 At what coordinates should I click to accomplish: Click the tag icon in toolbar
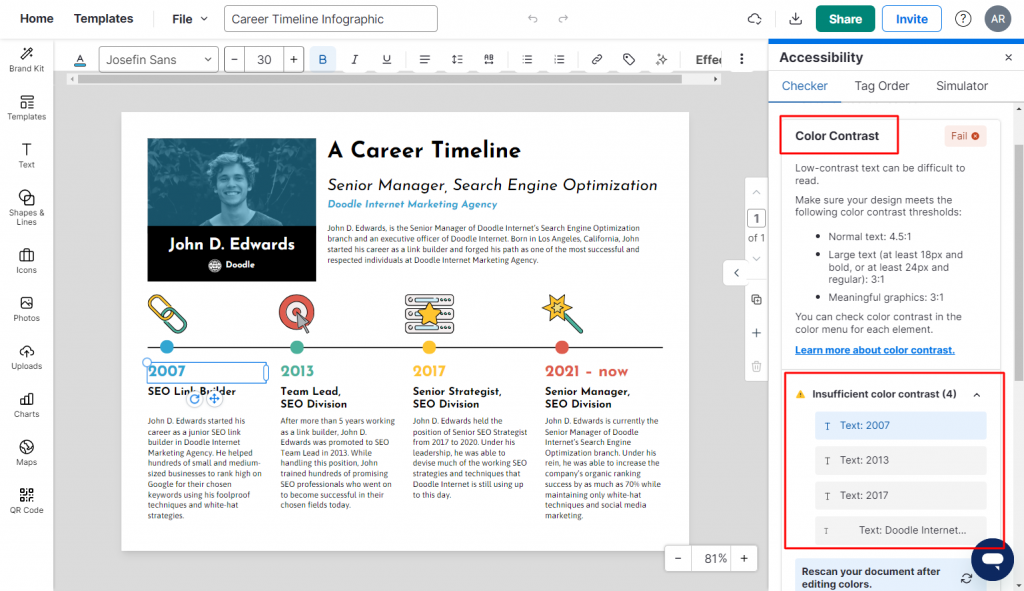pos(629,59)
